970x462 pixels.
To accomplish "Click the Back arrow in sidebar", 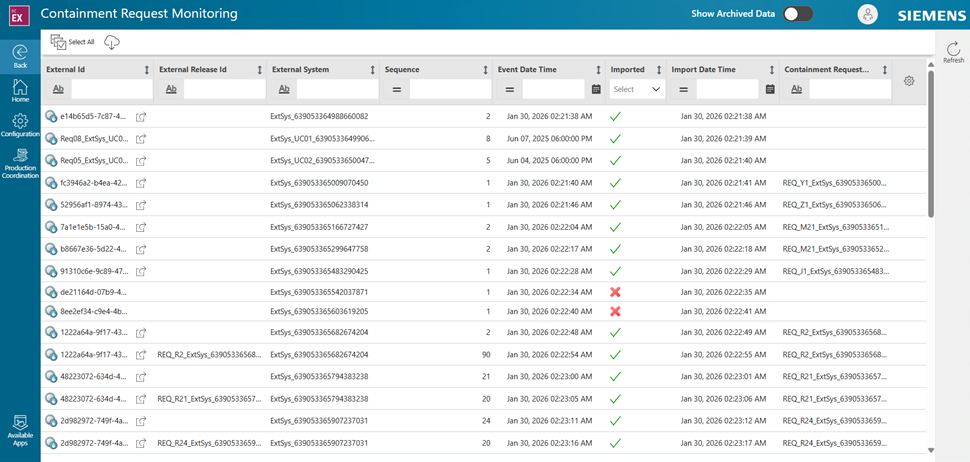I will point(20,54).
